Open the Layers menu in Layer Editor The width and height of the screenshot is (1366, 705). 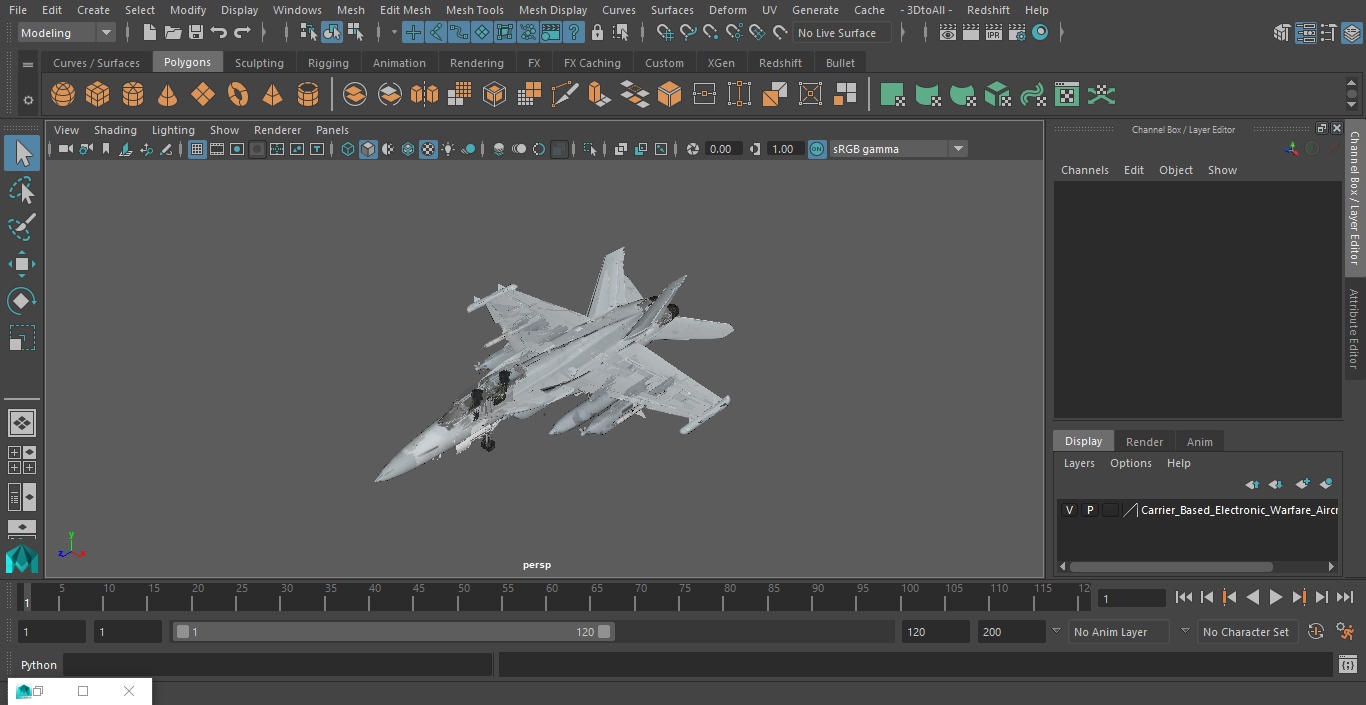[x=1079, y=463]
